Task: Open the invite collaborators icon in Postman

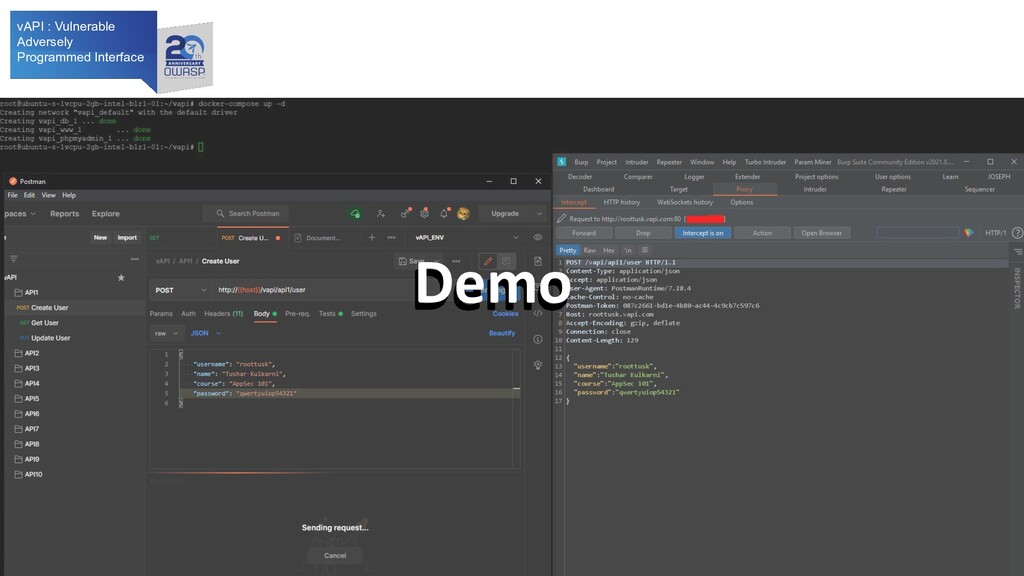Action: click(x=381, y=214)
